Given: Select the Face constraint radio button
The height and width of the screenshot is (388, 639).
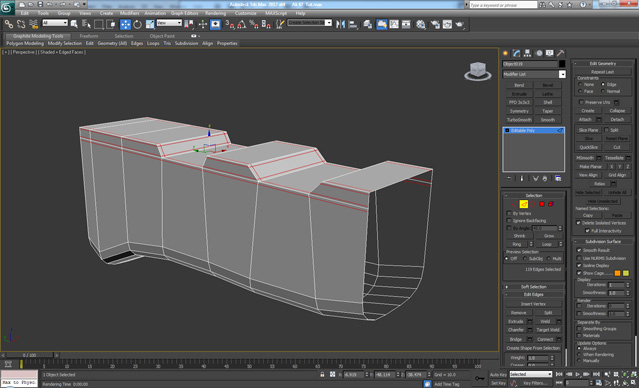Looking at the screenshot, I should 580,91.
